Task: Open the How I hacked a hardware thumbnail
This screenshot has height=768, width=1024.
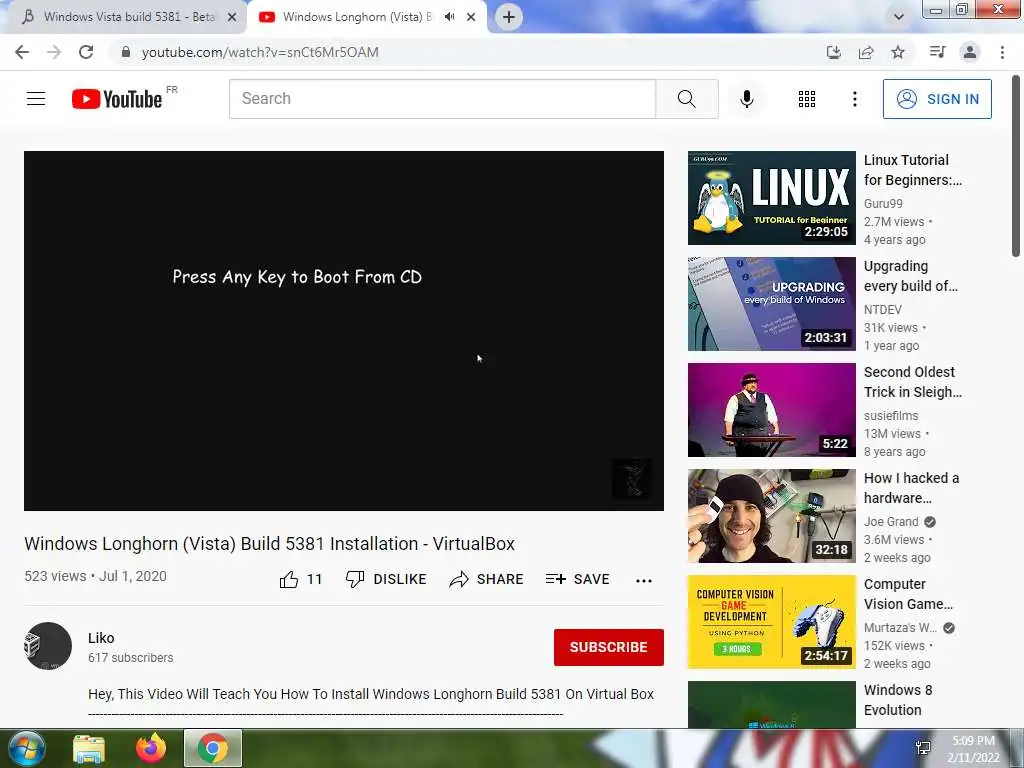Action: point(771,516)
